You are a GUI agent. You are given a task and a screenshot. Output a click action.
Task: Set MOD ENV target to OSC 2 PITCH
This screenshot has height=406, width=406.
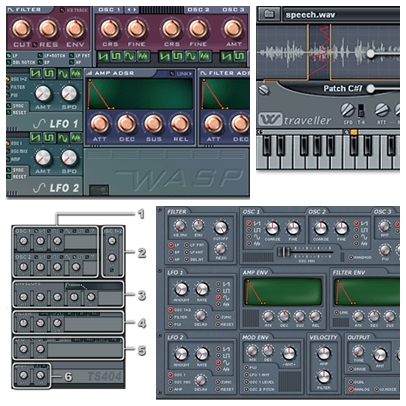point(247,389)
